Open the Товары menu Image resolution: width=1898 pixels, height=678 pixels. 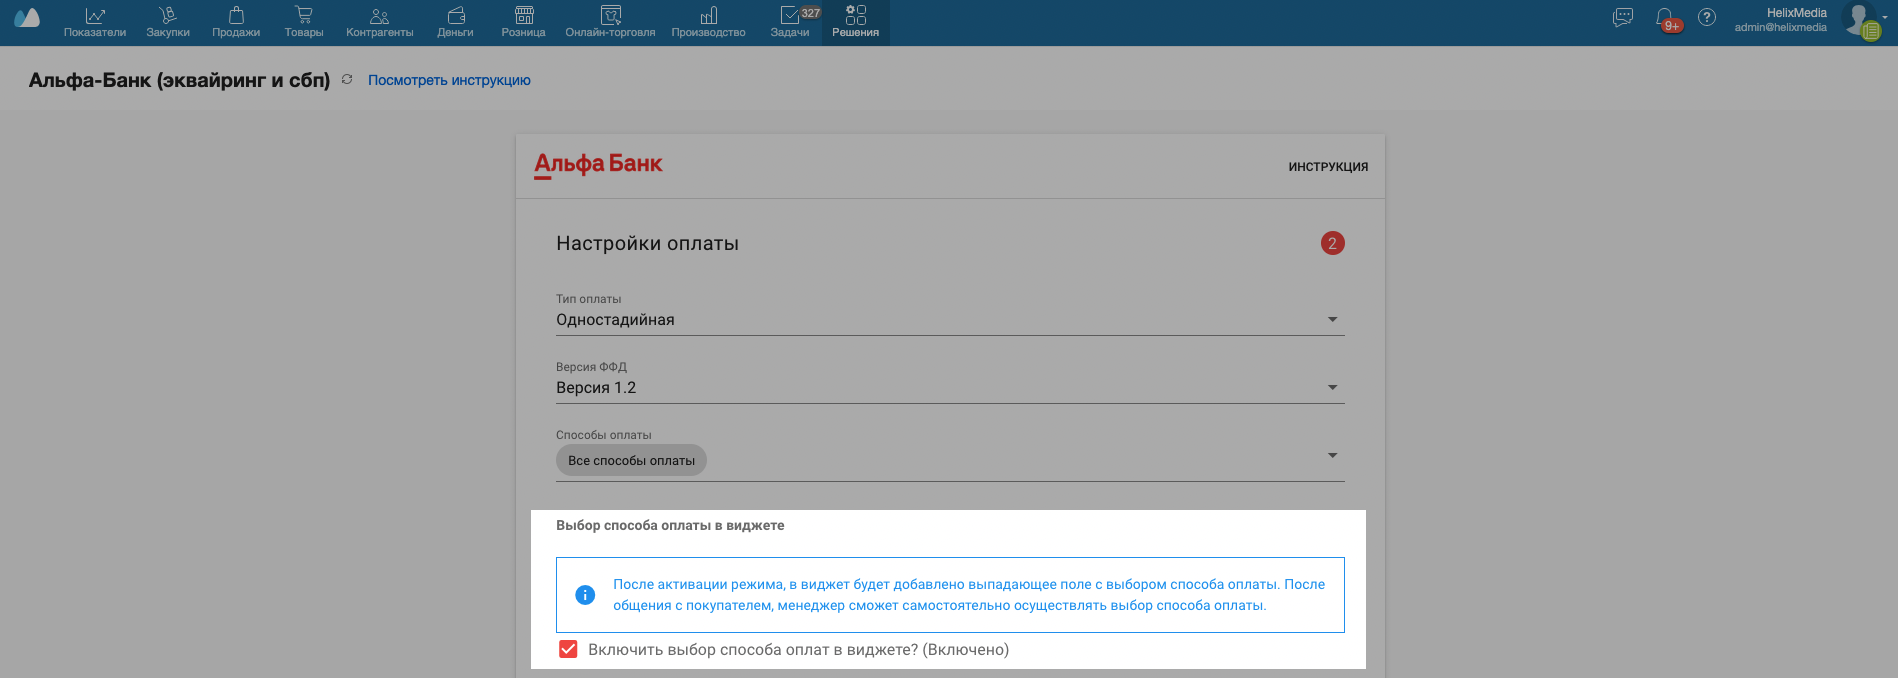click(304, 23)
